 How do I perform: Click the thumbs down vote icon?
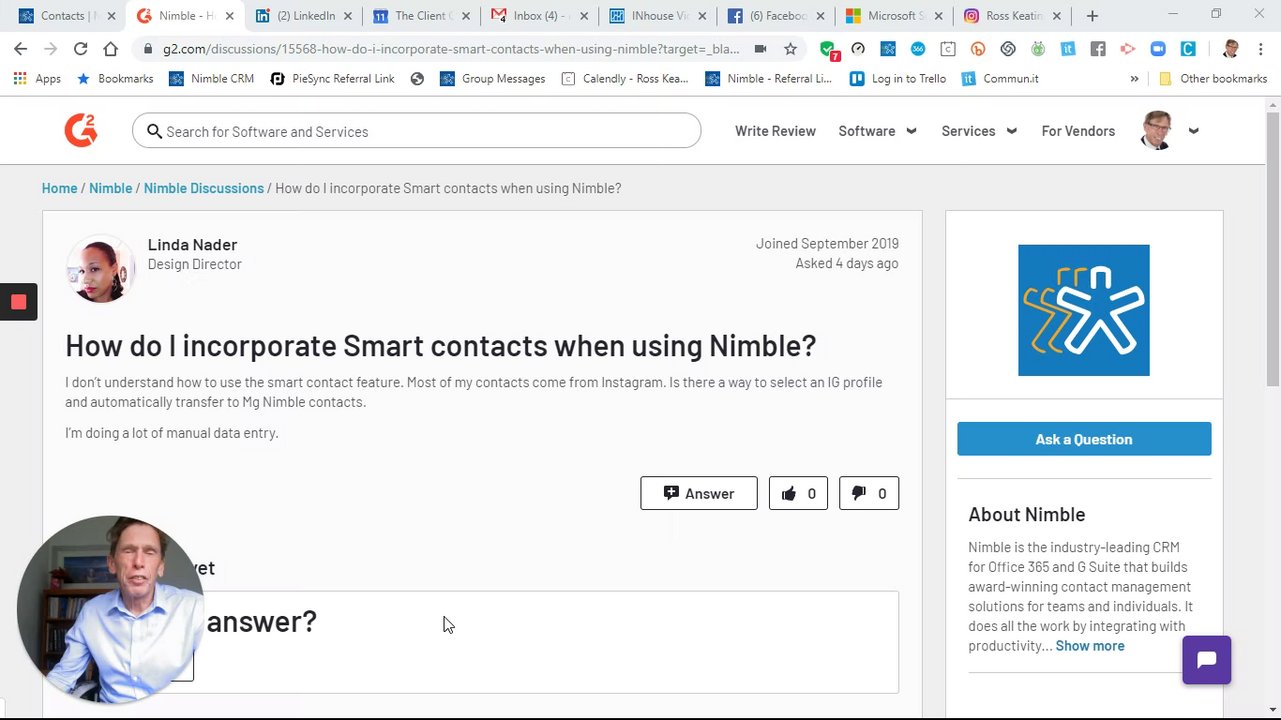point(859,493)
